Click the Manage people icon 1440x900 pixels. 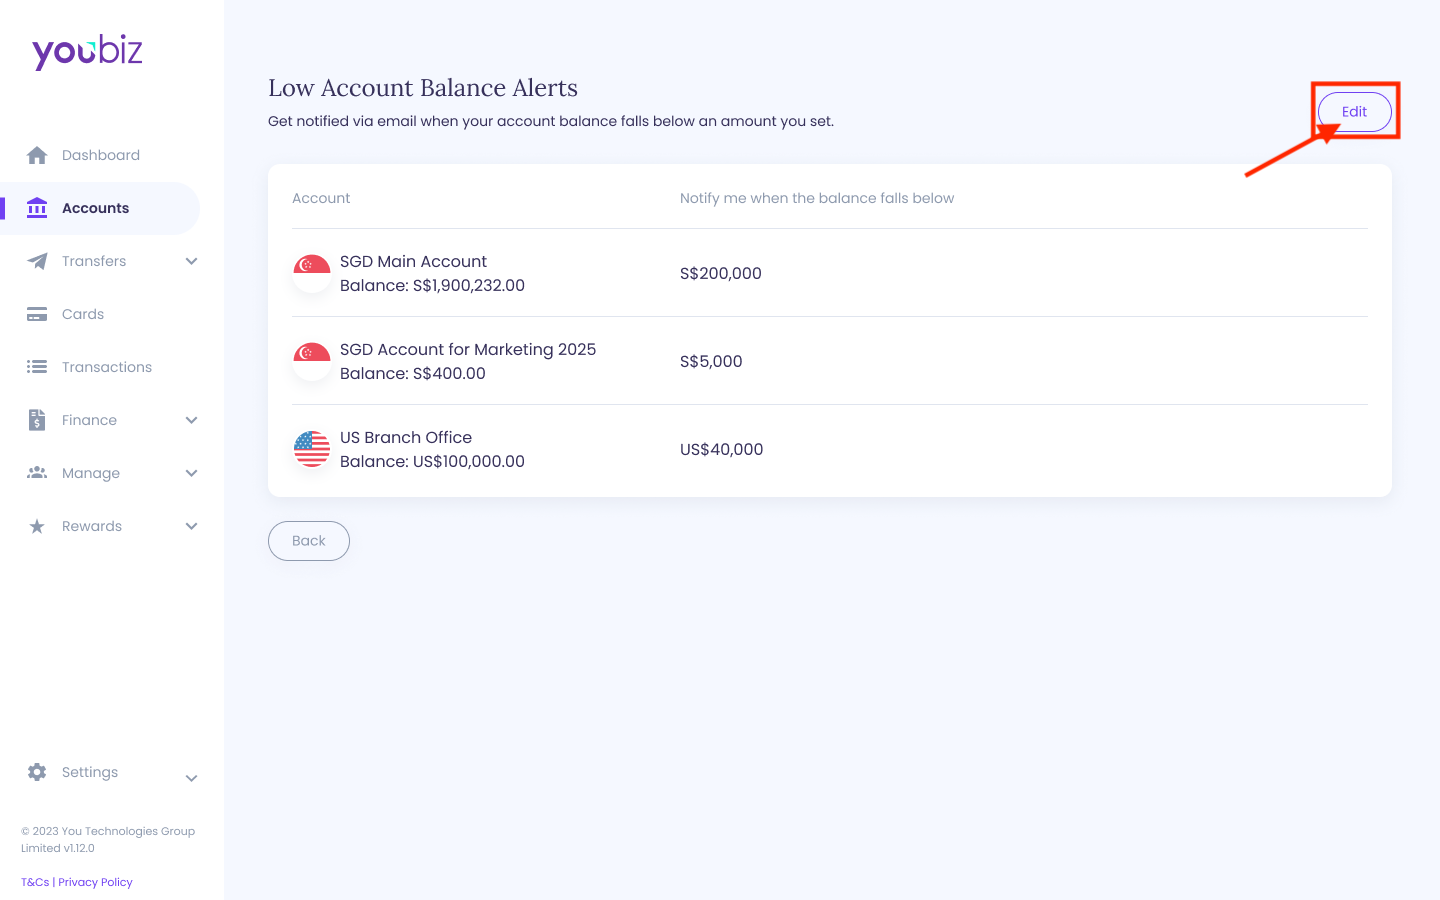pos(37,472)
